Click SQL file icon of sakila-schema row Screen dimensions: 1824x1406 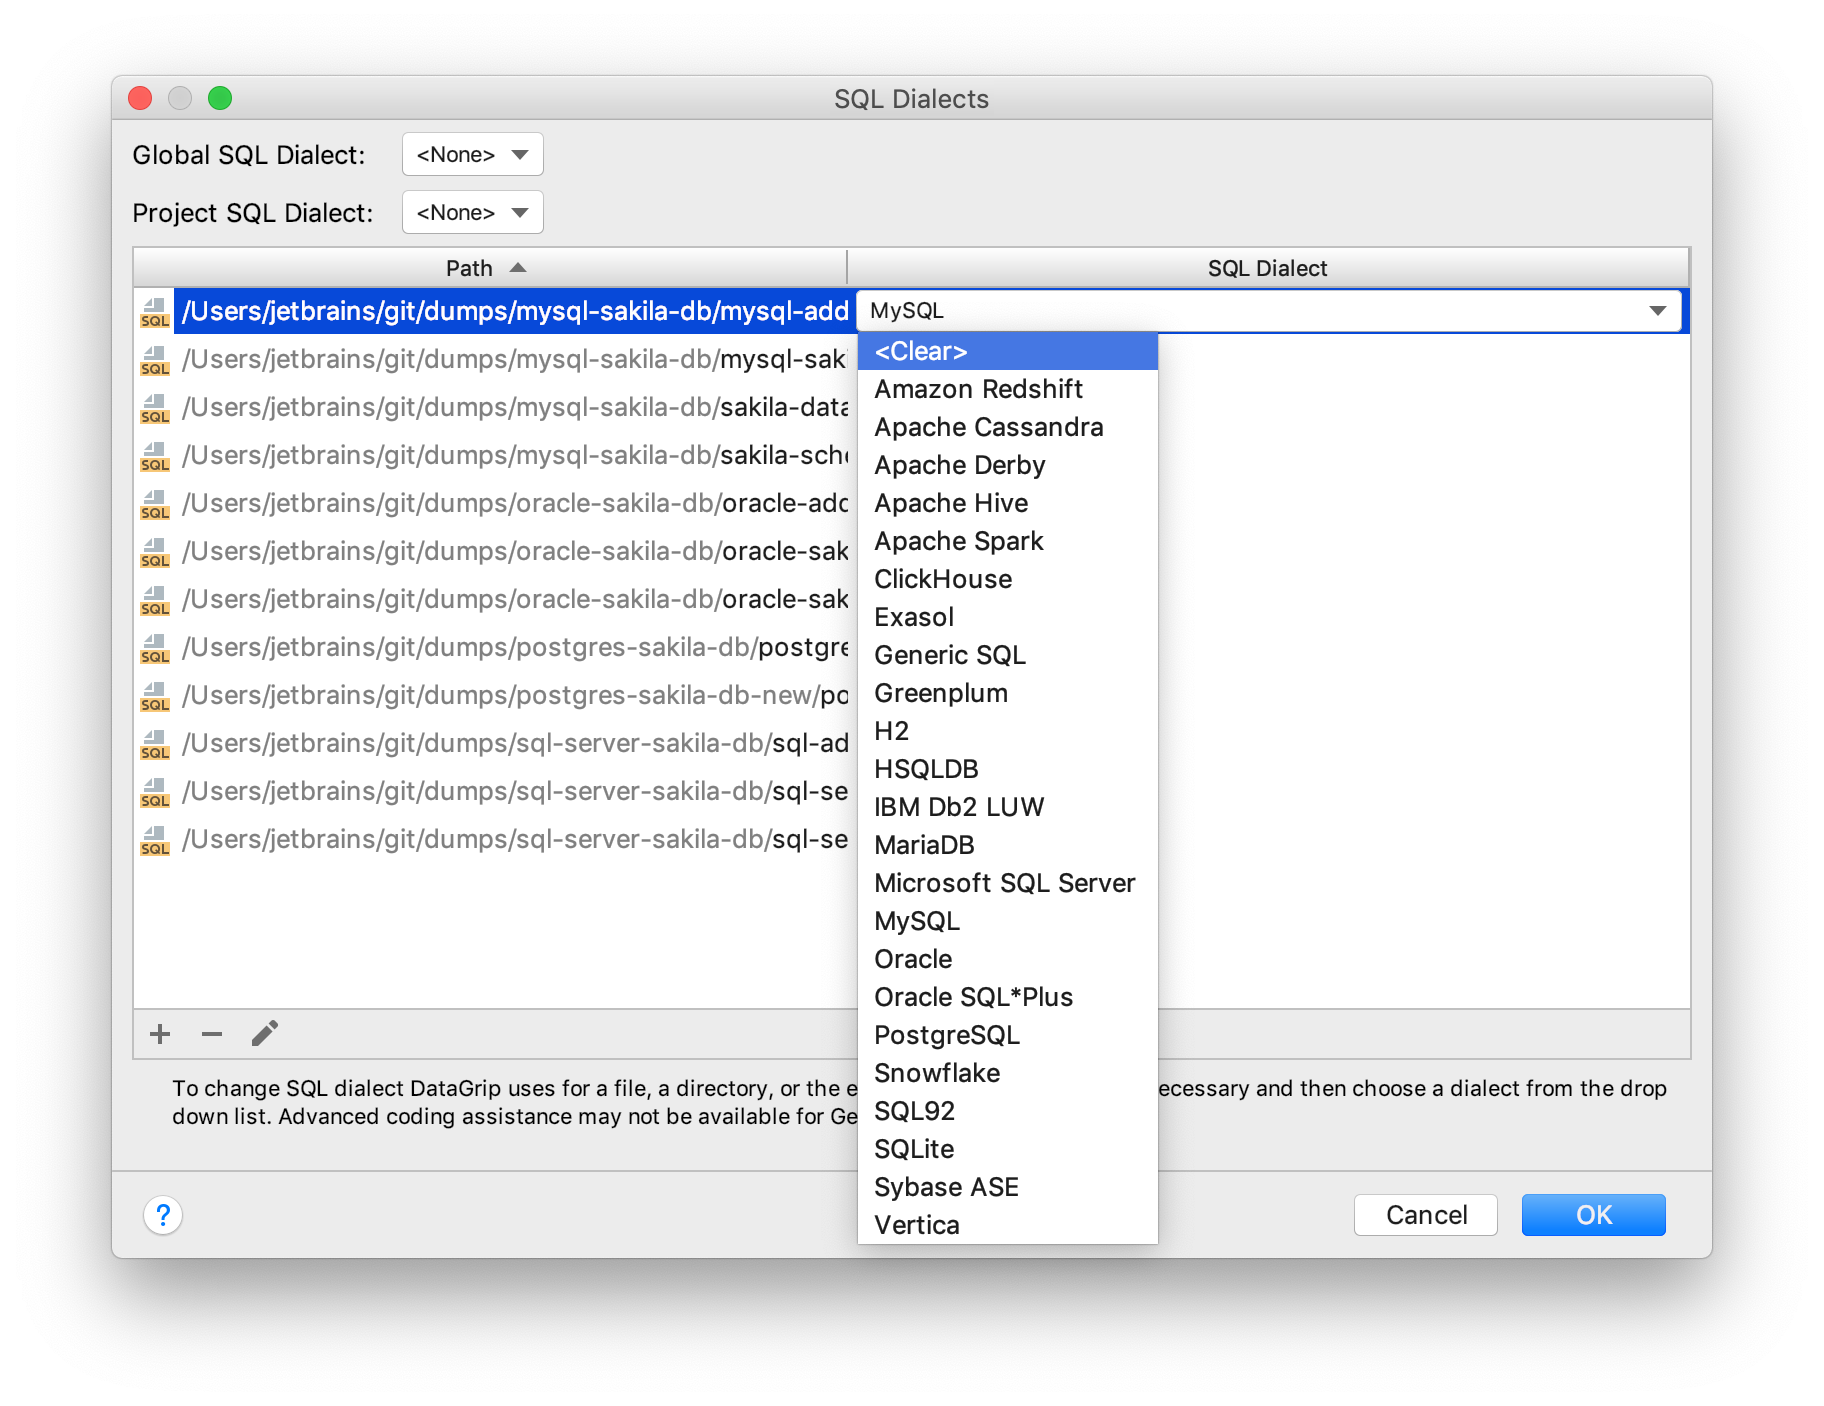pos(155,456)
